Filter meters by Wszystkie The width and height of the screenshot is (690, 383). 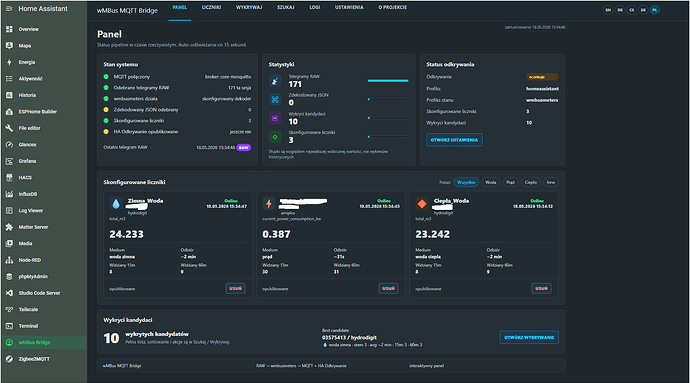tap(466, 182)
